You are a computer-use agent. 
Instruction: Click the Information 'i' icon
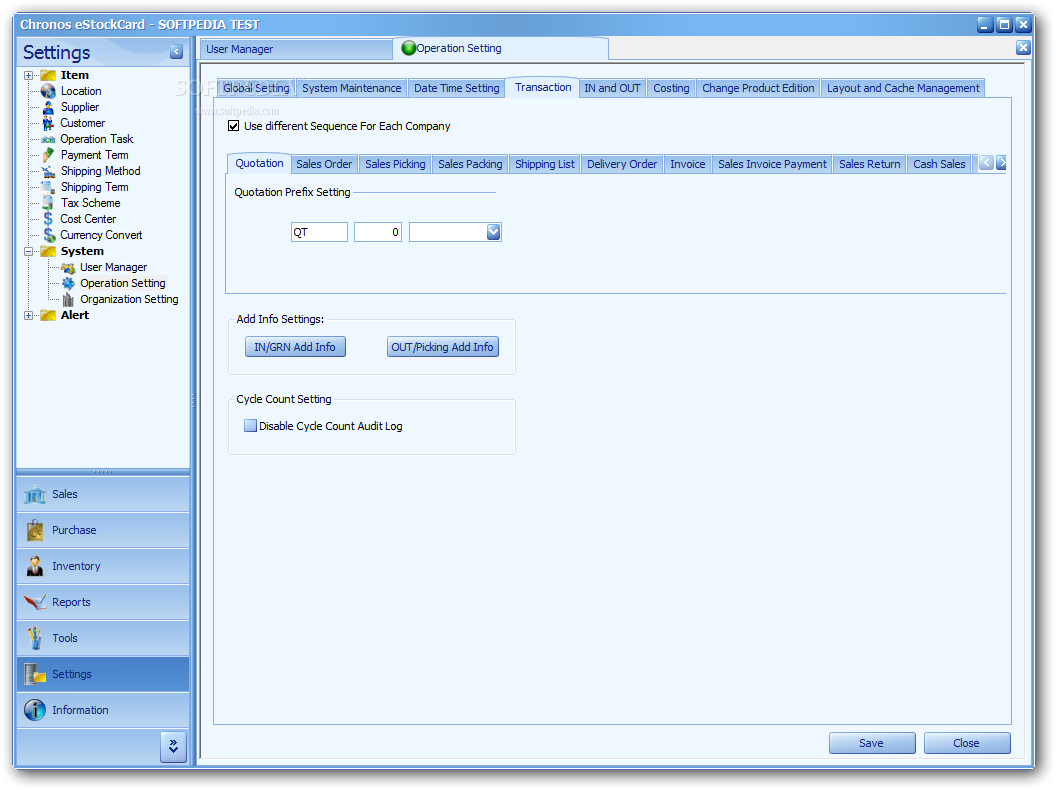pos(34,710)
